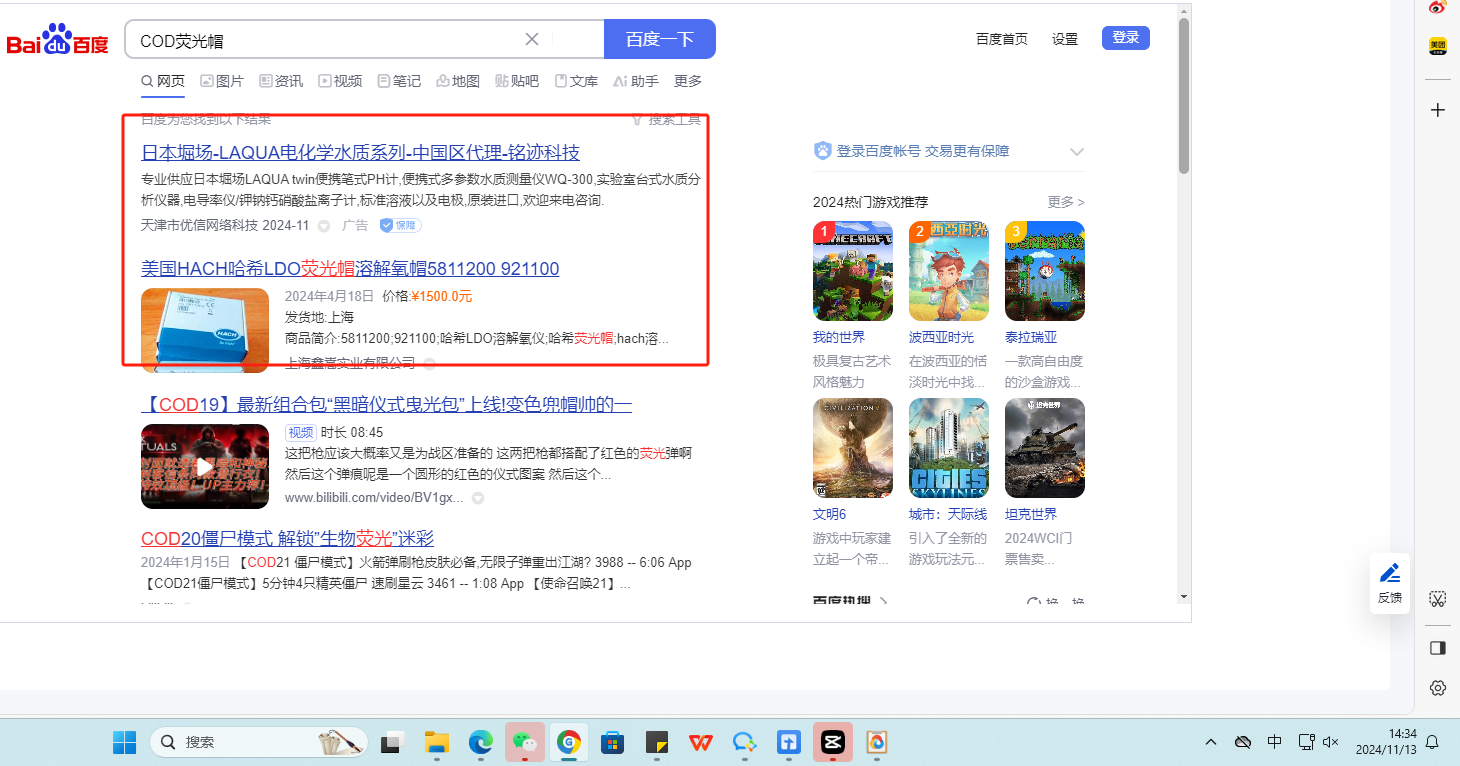Open the clipboard-style app at taskbar end
Viewport: 1460px width, 766px height.
click(x=876, y=742)
